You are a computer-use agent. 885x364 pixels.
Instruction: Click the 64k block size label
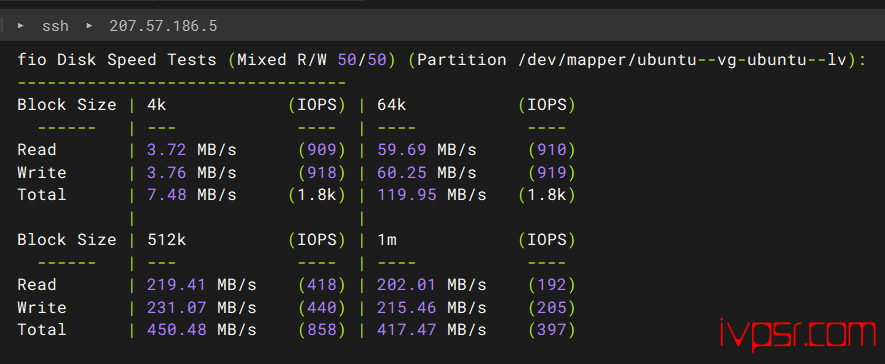click(392, 105)
